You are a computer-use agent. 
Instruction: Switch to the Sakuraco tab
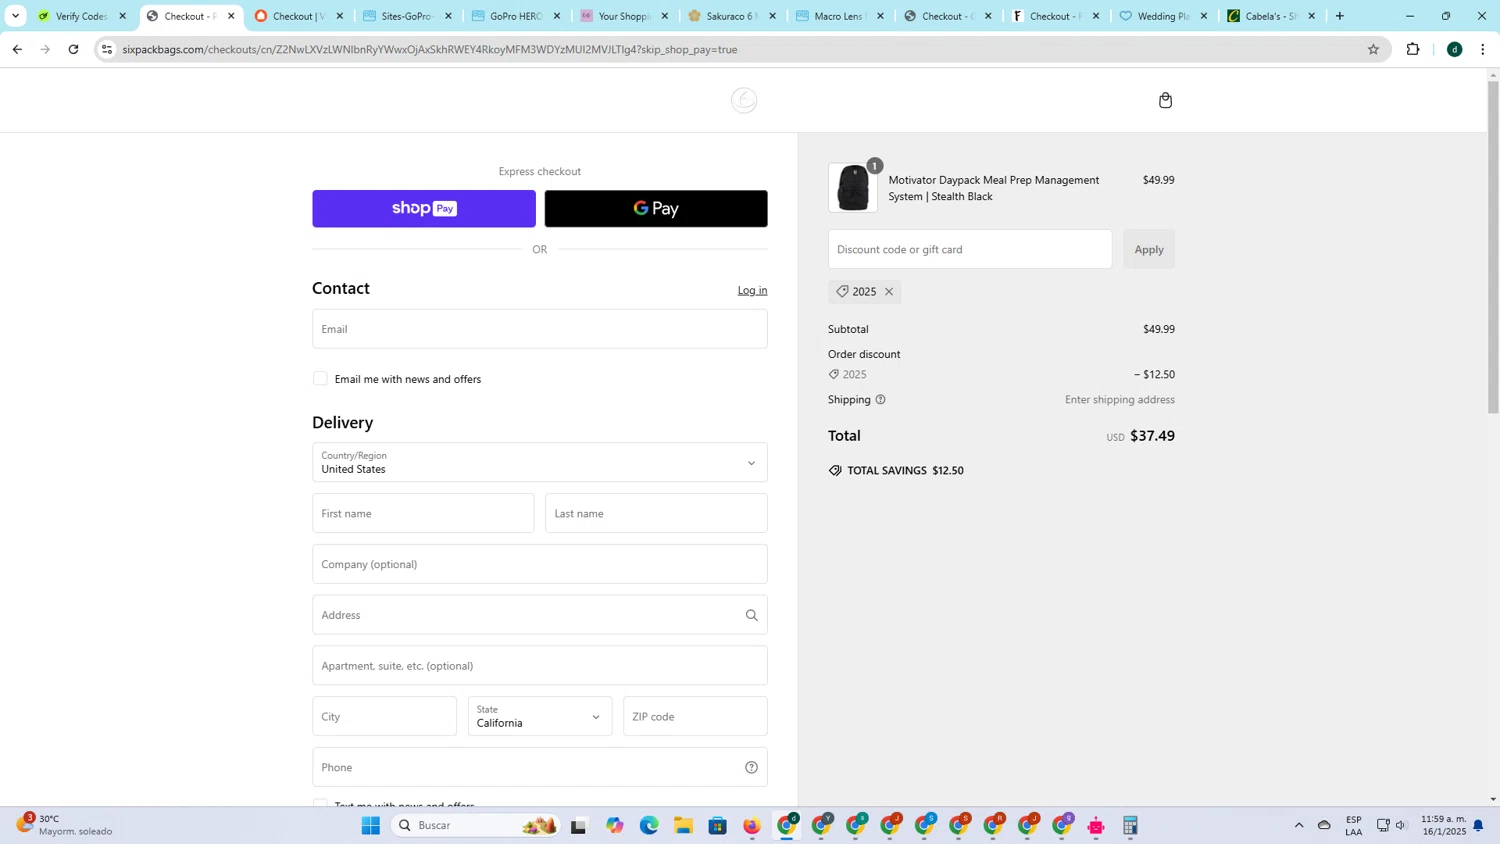(x=731, y=16)
